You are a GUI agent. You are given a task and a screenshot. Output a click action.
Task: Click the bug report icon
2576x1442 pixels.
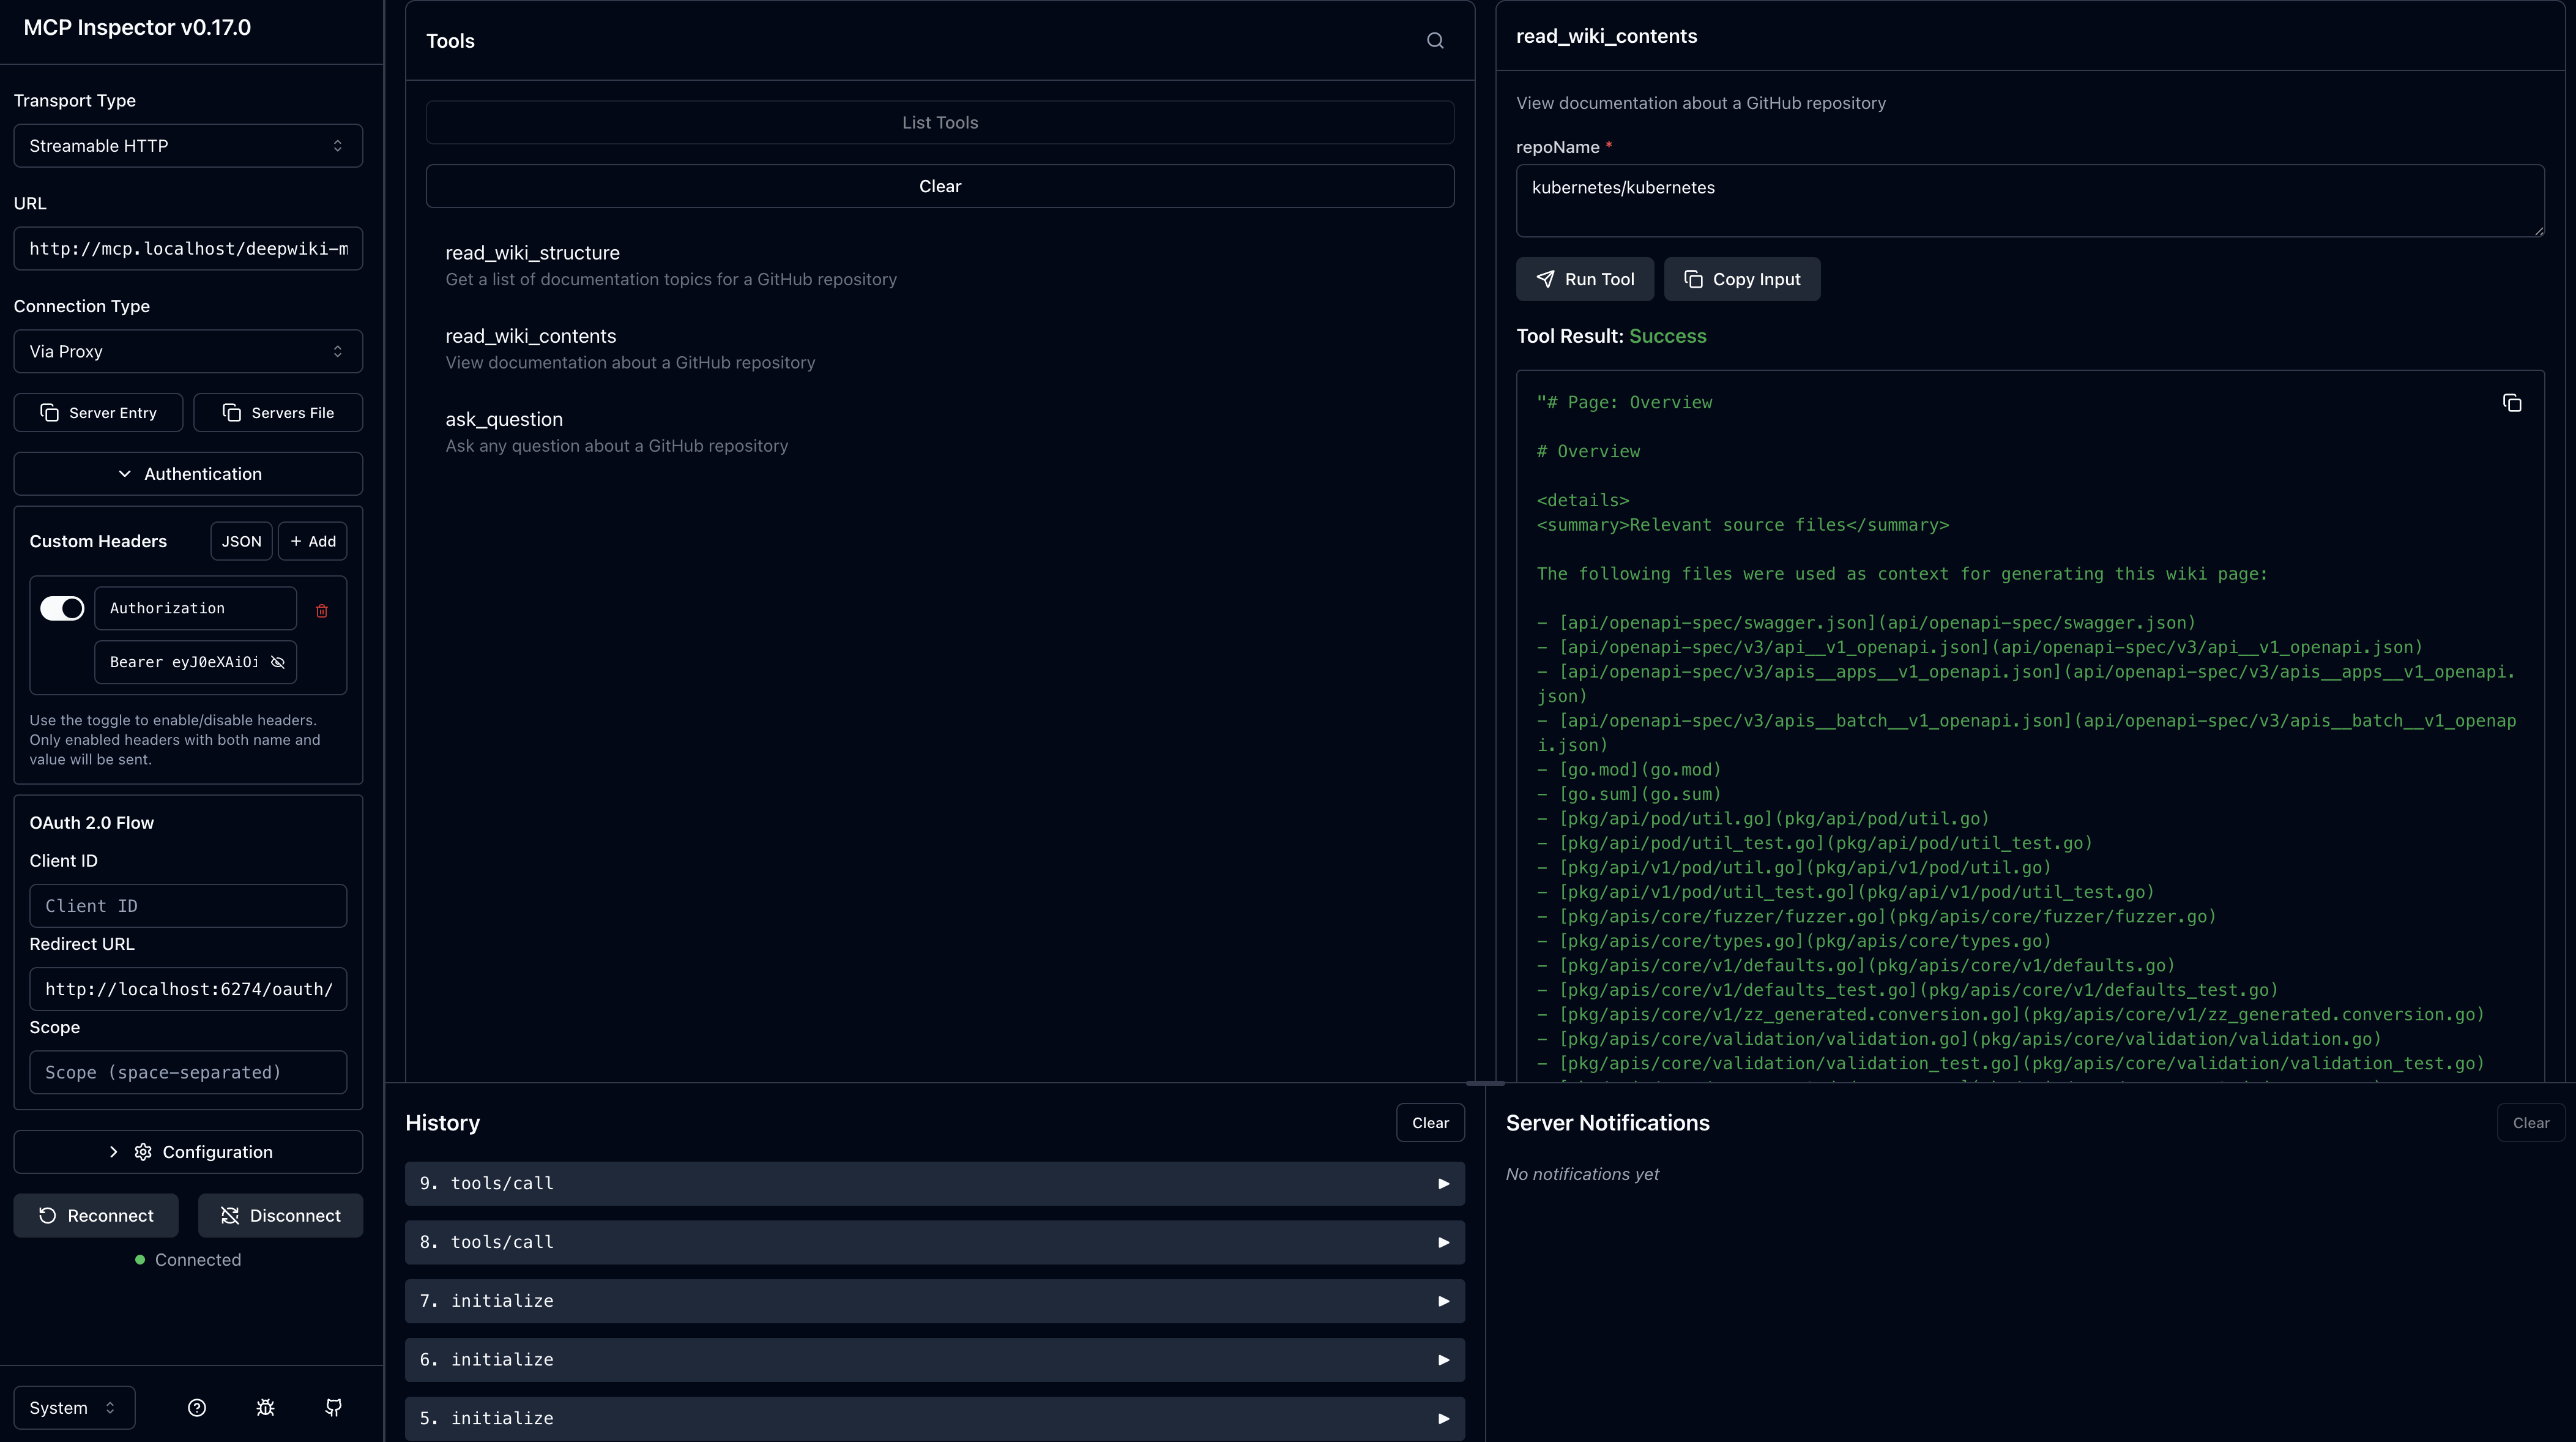tap(265, 1408)
